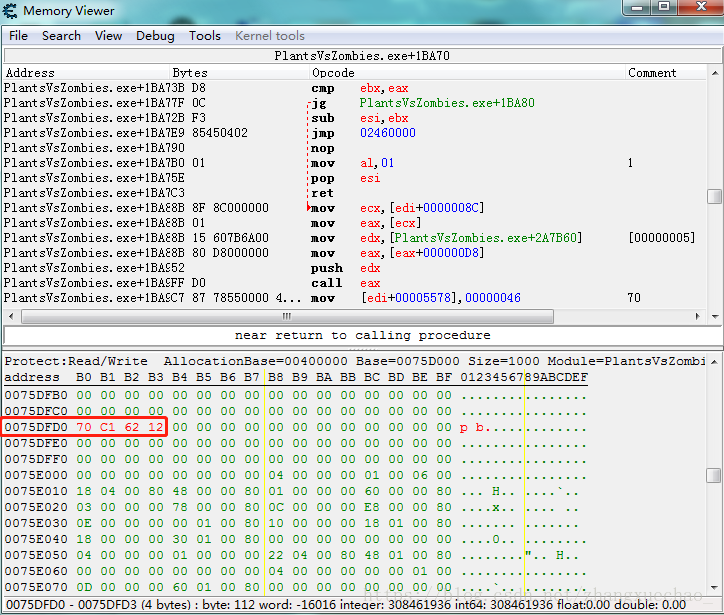The height and width of the screenshot is (615, 724).
Task: Select the push edx instruction row
Action: coord(355,268)
